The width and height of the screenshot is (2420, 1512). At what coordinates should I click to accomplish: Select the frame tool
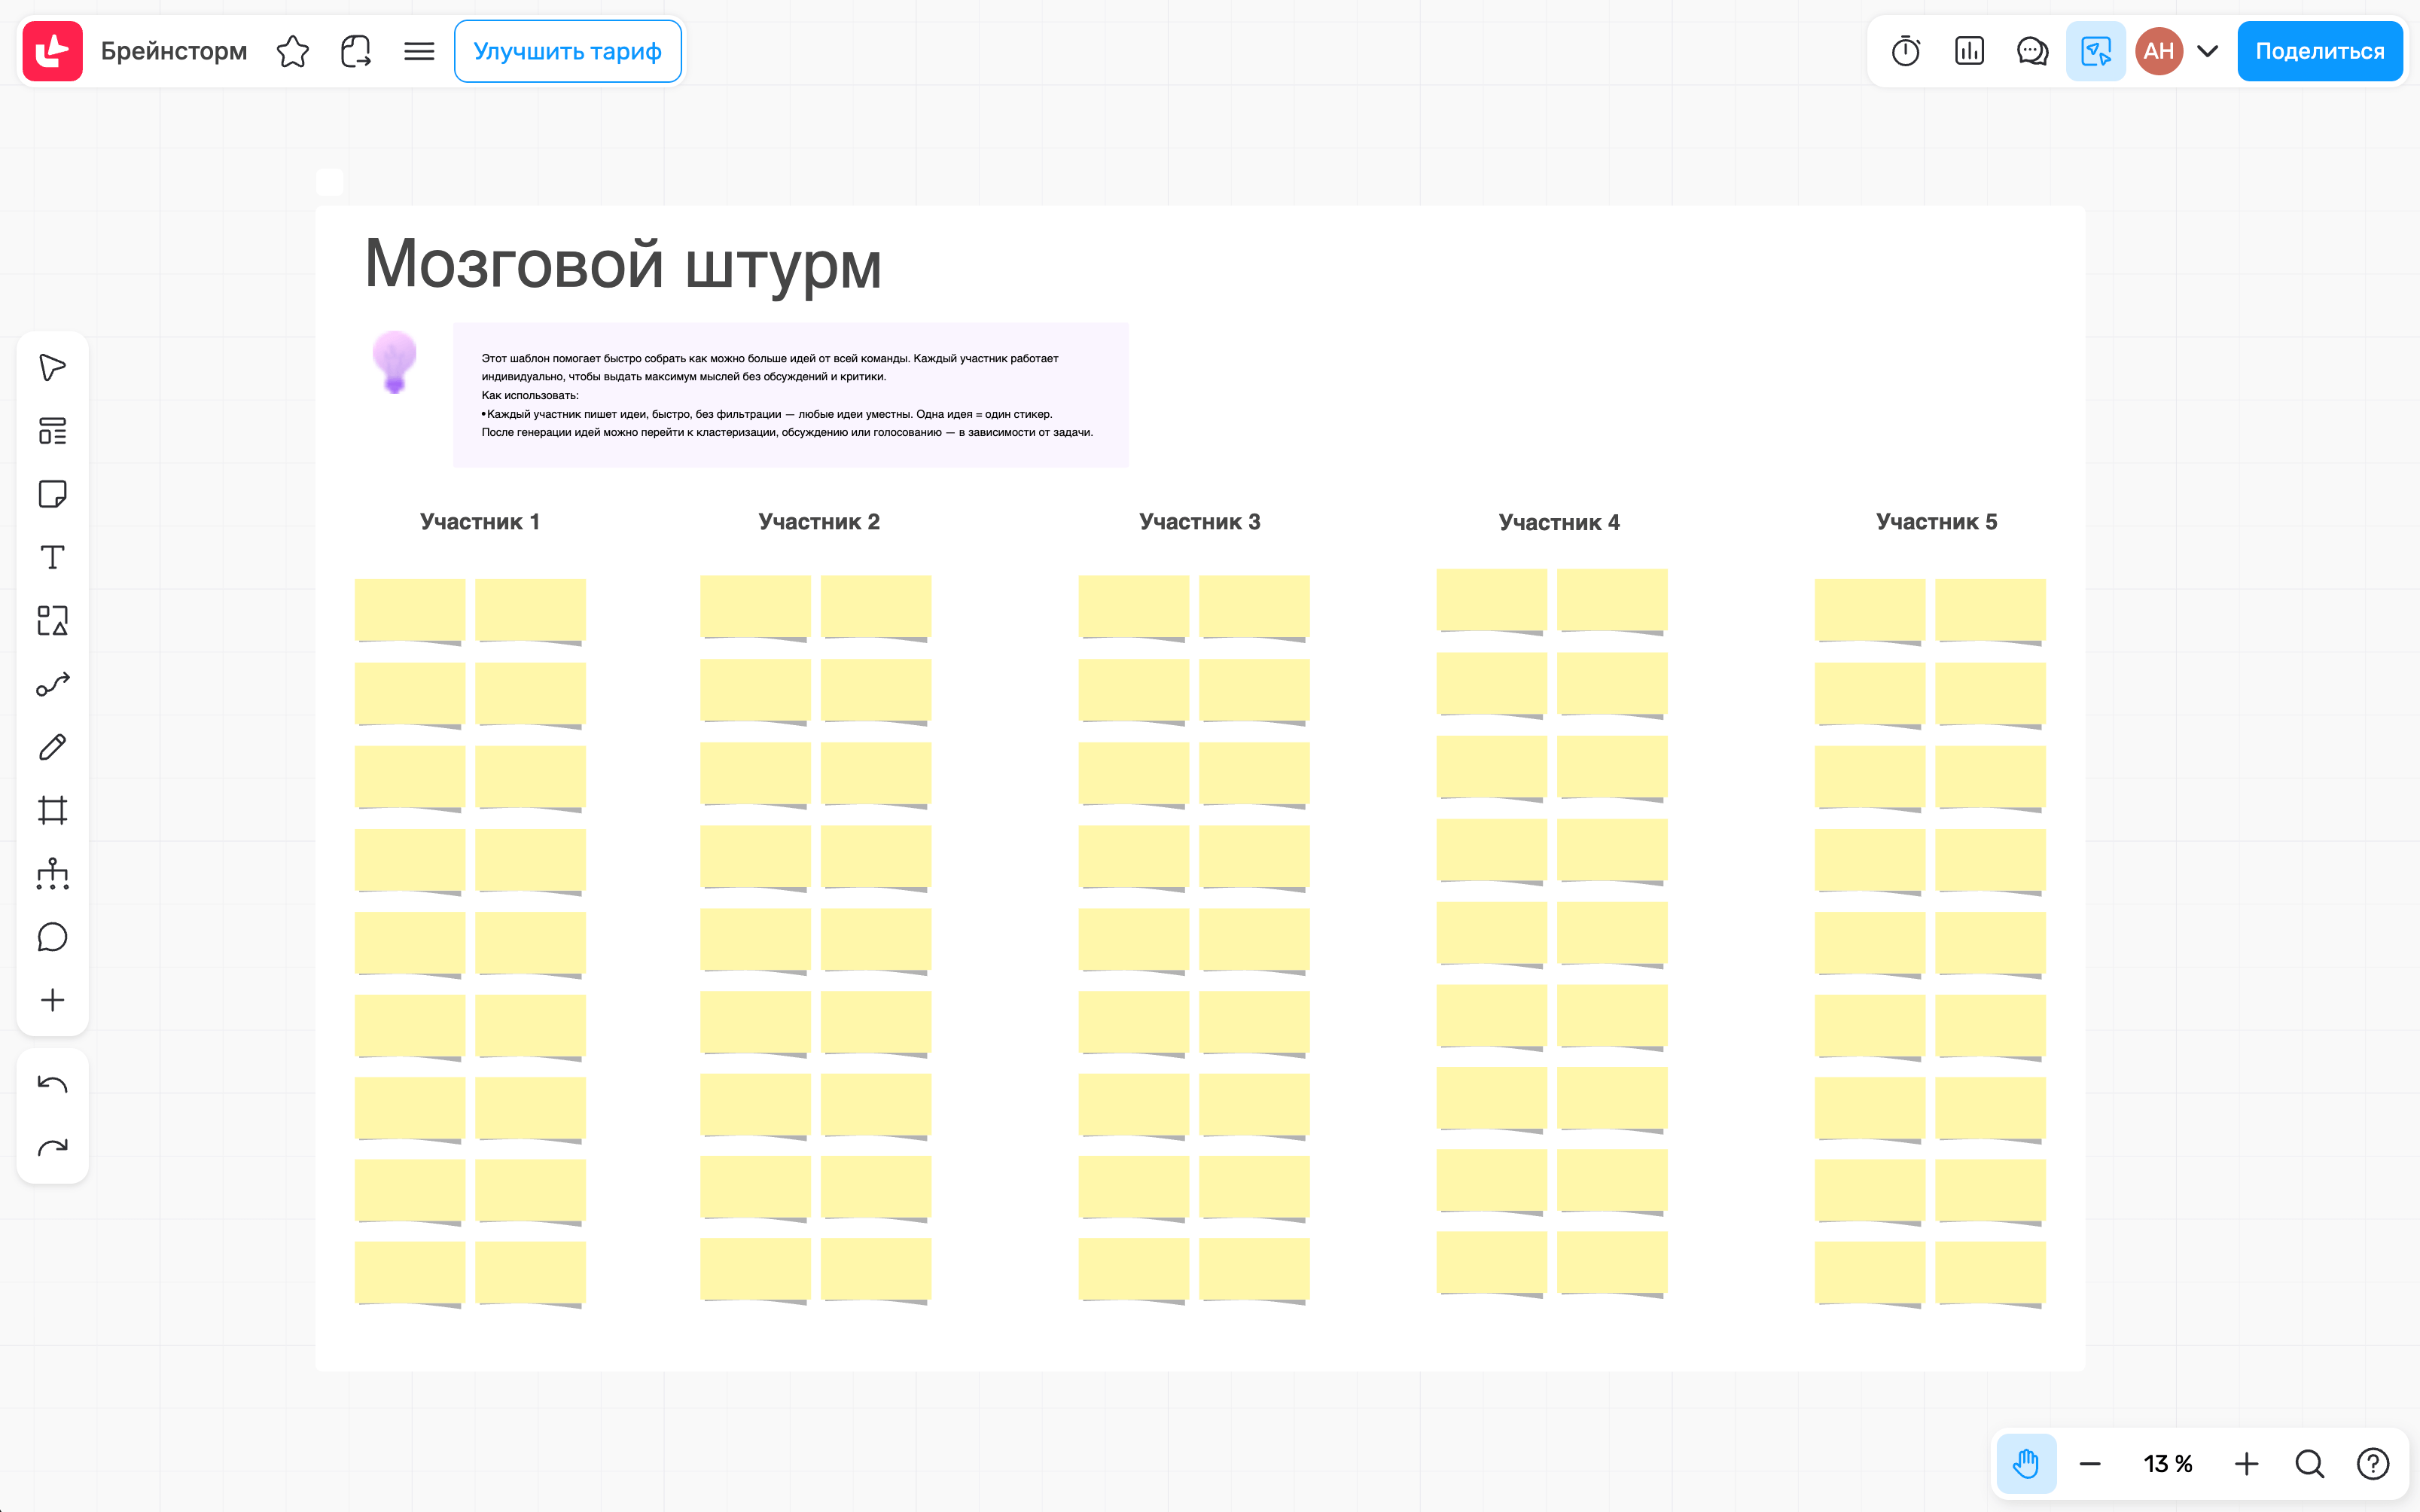point(52,810)
